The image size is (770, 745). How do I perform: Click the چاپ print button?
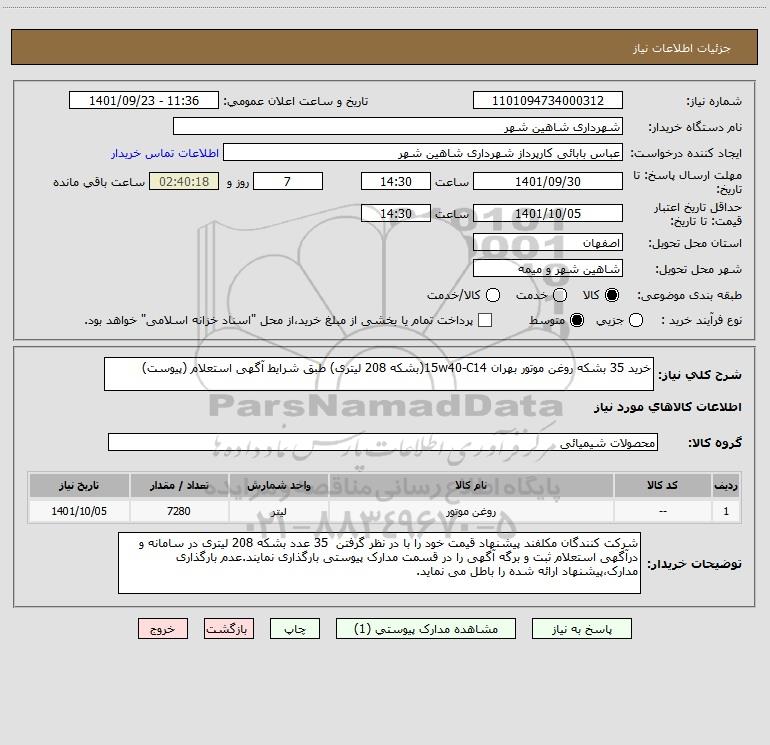[x=295, y=629]
